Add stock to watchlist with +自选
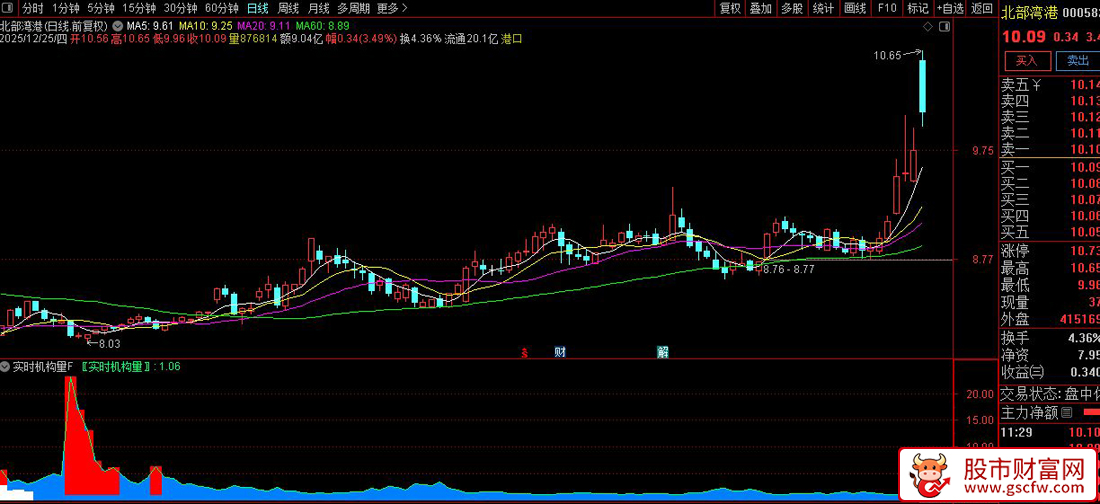The width and height of the screenshot is (1100, 504). [x=950, y=8]
